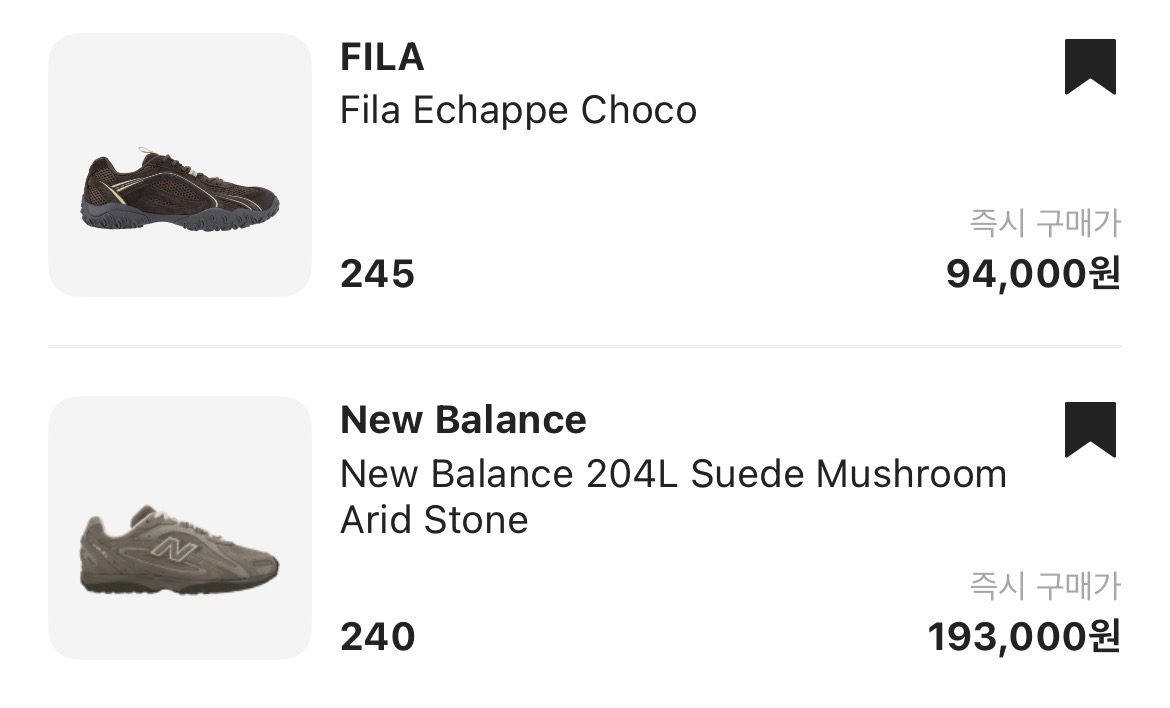Viewport: 1170px width, 708px height.
Task: Remove the Fila Echappe Choco bookmark
Action: (x=1089, y=67)
